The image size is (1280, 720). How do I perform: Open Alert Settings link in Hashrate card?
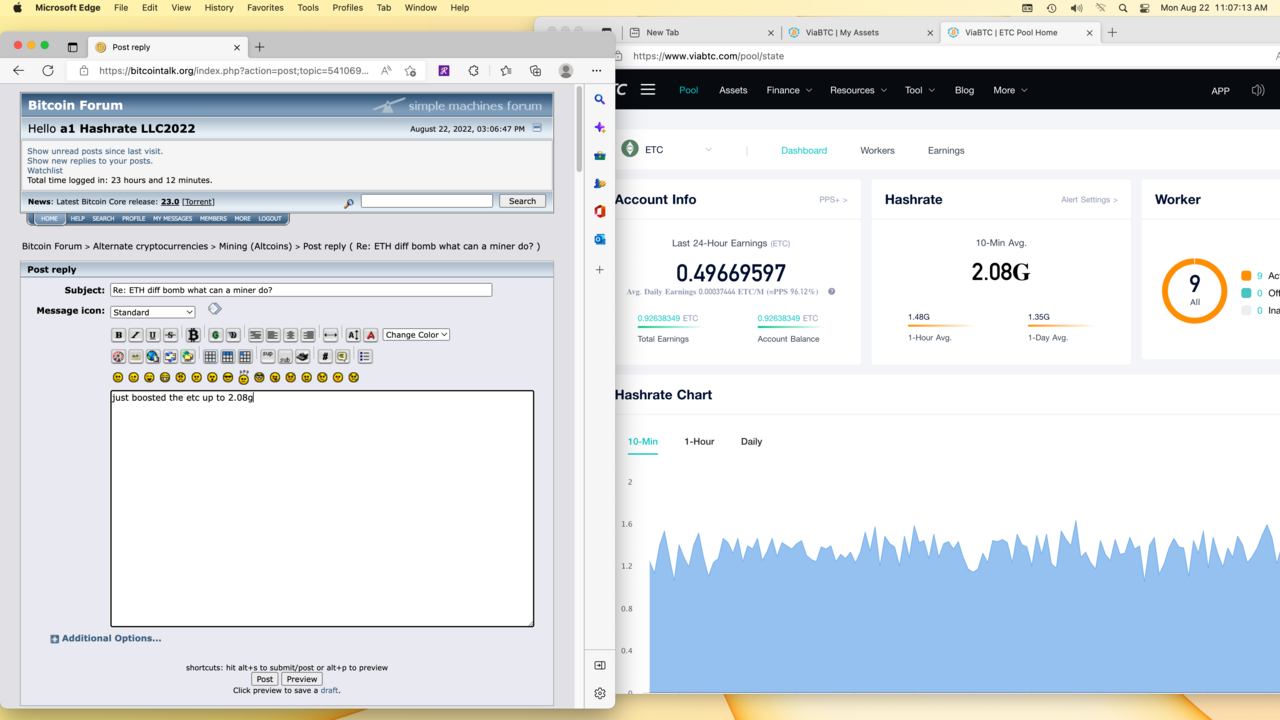(x=1089, y=200)
